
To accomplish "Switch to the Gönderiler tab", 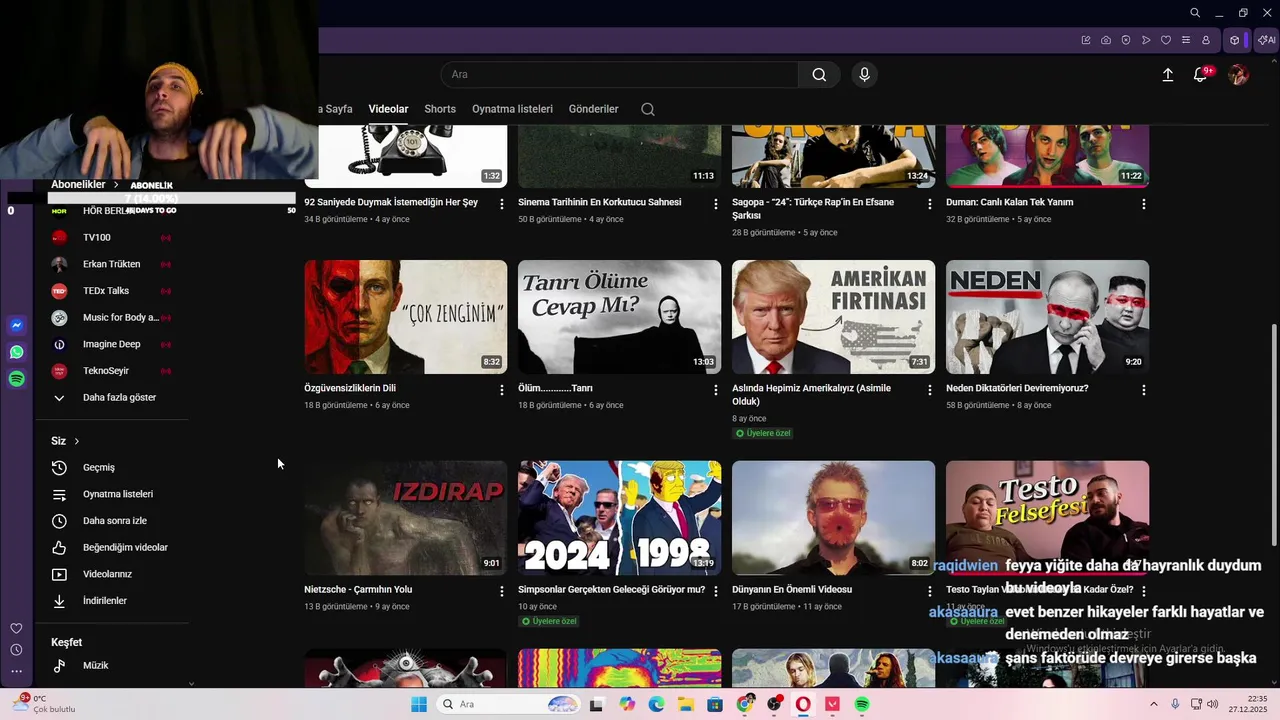I will click(x=594, y=109).
